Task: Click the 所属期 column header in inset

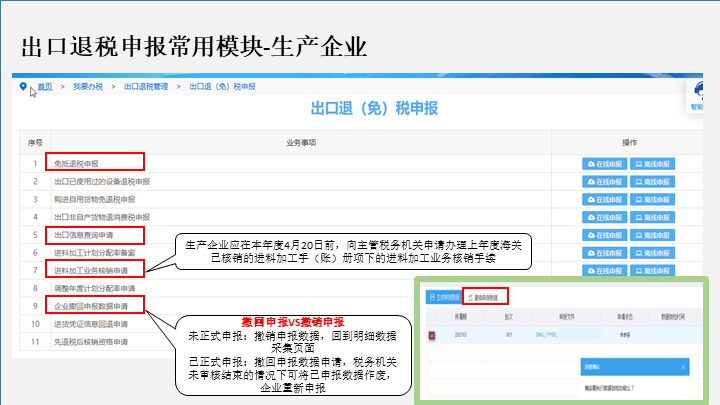Action: click(x=461, y=317)
